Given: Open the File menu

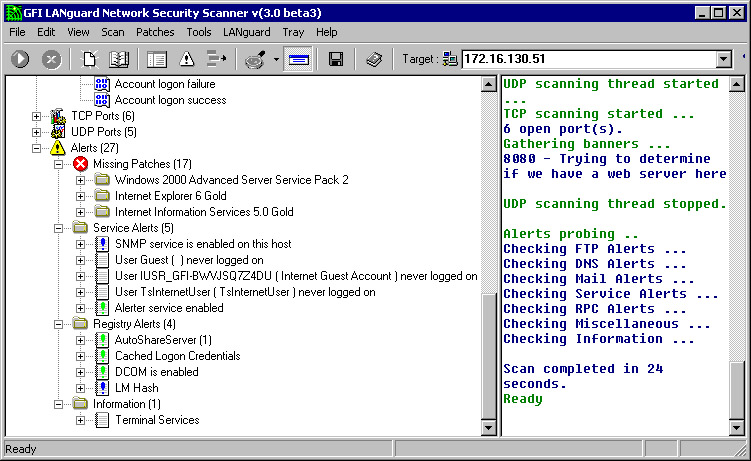Looking at the screenshot, I should (x=17, y=32).
